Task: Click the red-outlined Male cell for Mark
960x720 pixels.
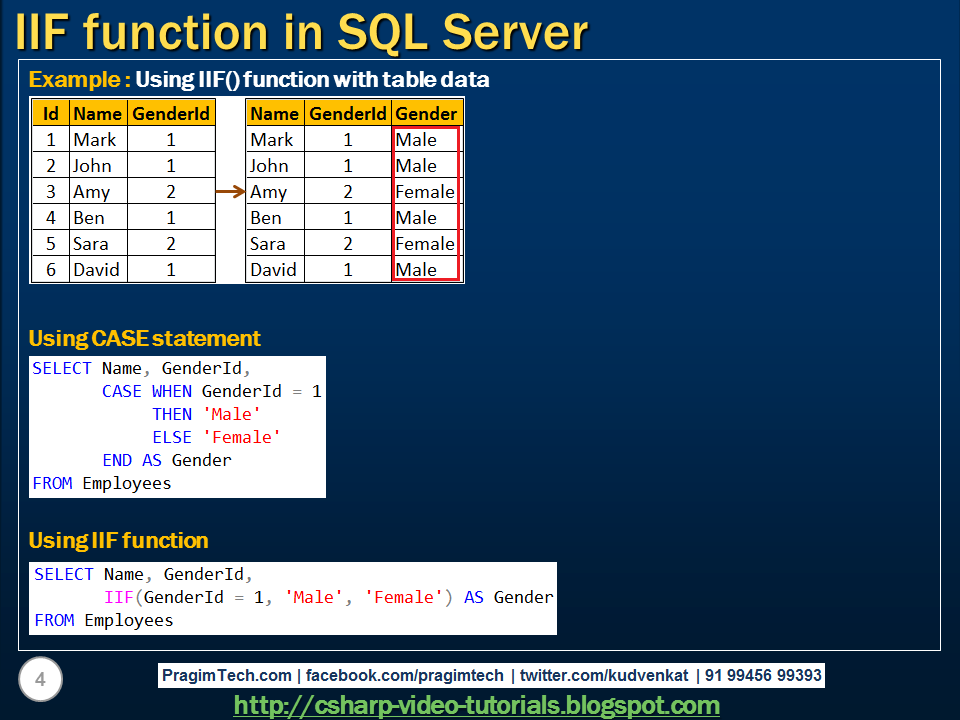Action: coord(425,140)
